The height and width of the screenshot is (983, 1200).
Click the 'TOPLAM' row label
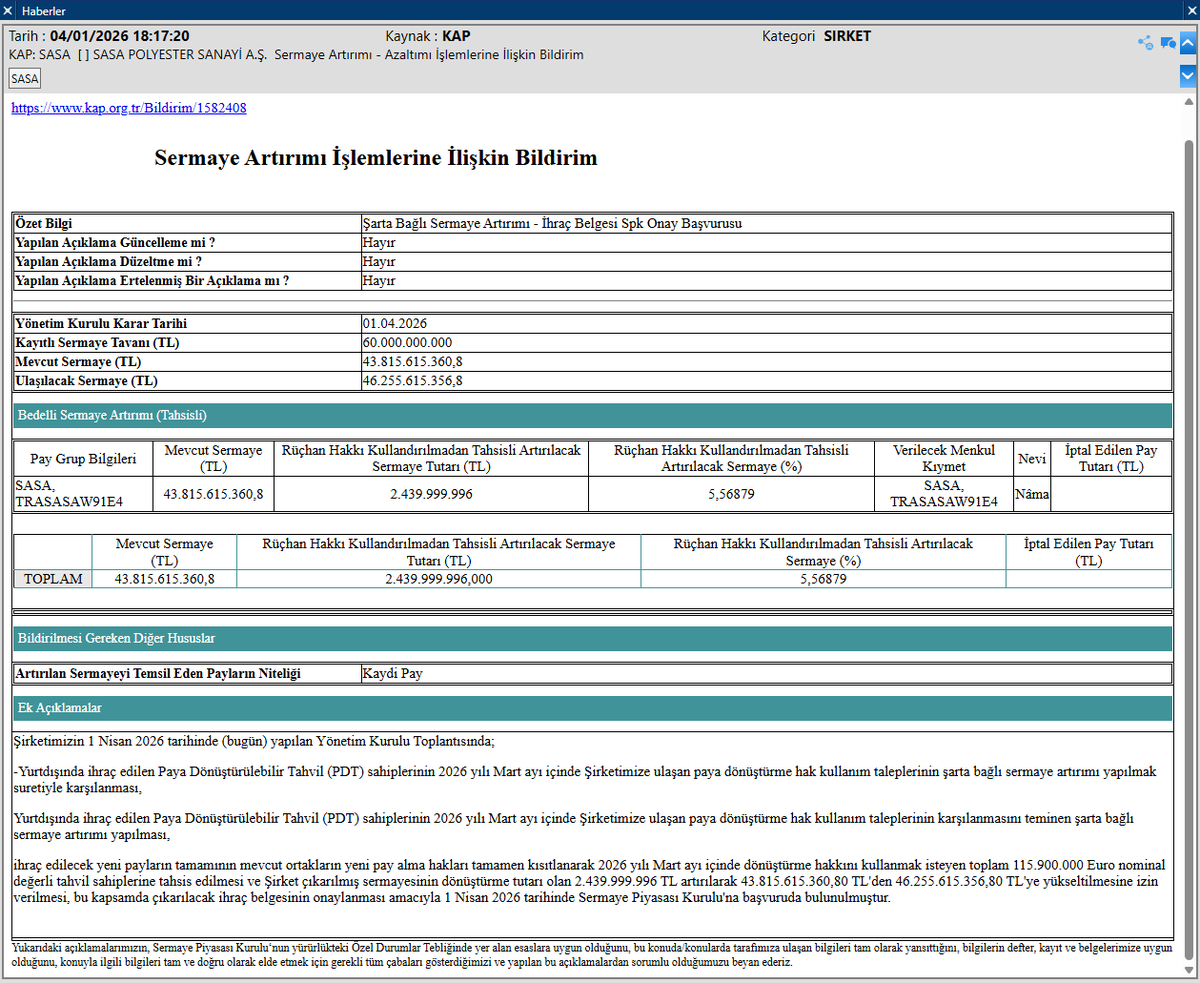(x=52, y=579)
